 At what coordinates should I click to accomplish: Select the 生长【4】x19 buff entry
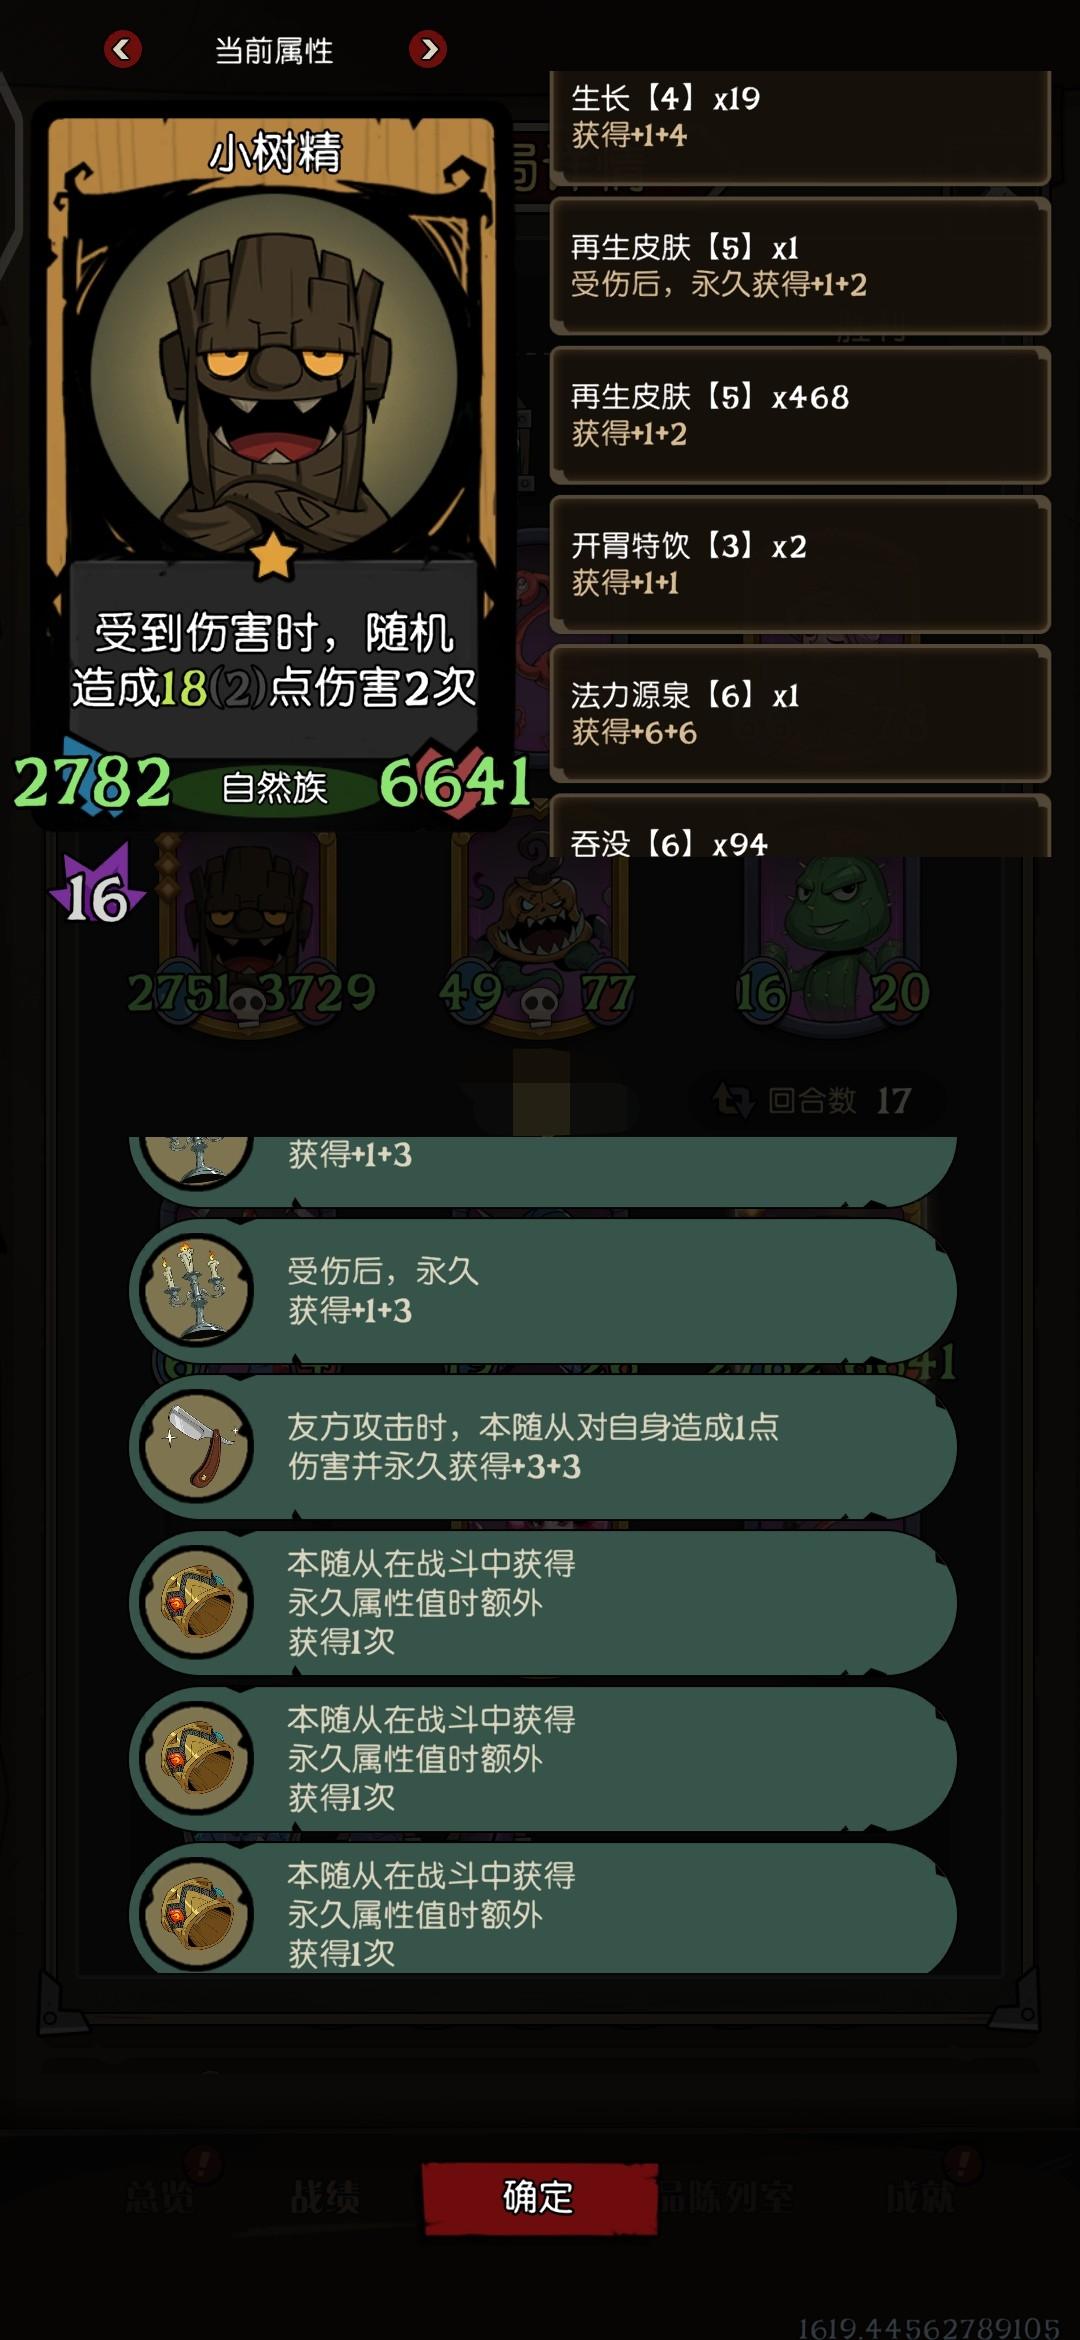pos(800,127)
